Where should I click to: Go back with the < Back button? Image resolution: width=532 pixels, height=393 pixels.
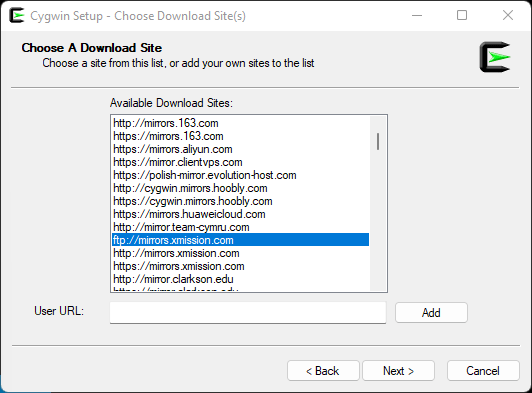[323, 371]
